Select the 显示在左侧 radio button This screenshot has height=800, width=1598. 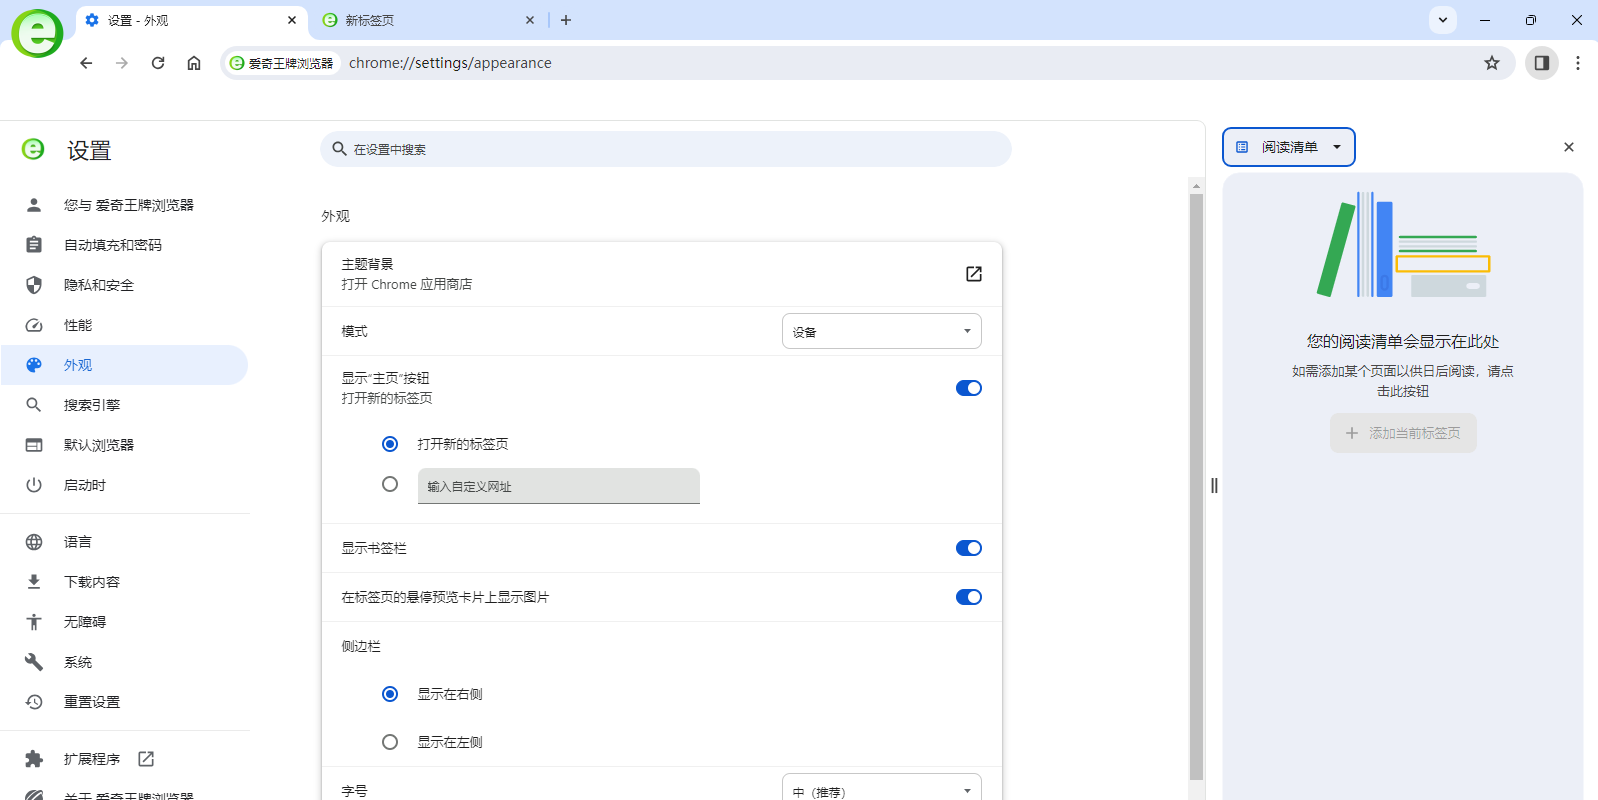click(390, 742)
